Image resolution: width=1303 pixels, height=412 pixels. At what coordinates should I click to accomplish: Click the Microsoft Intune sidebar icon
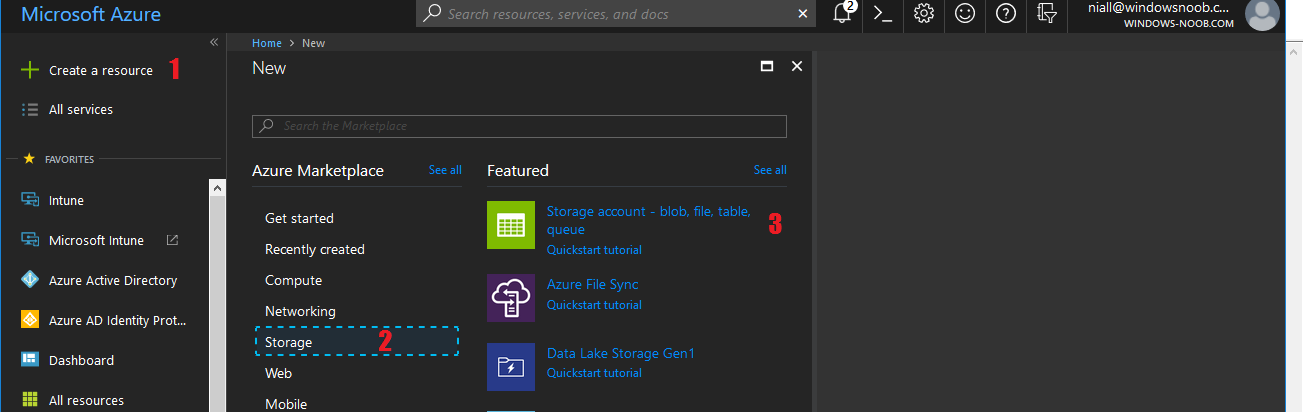pos(30,240)
